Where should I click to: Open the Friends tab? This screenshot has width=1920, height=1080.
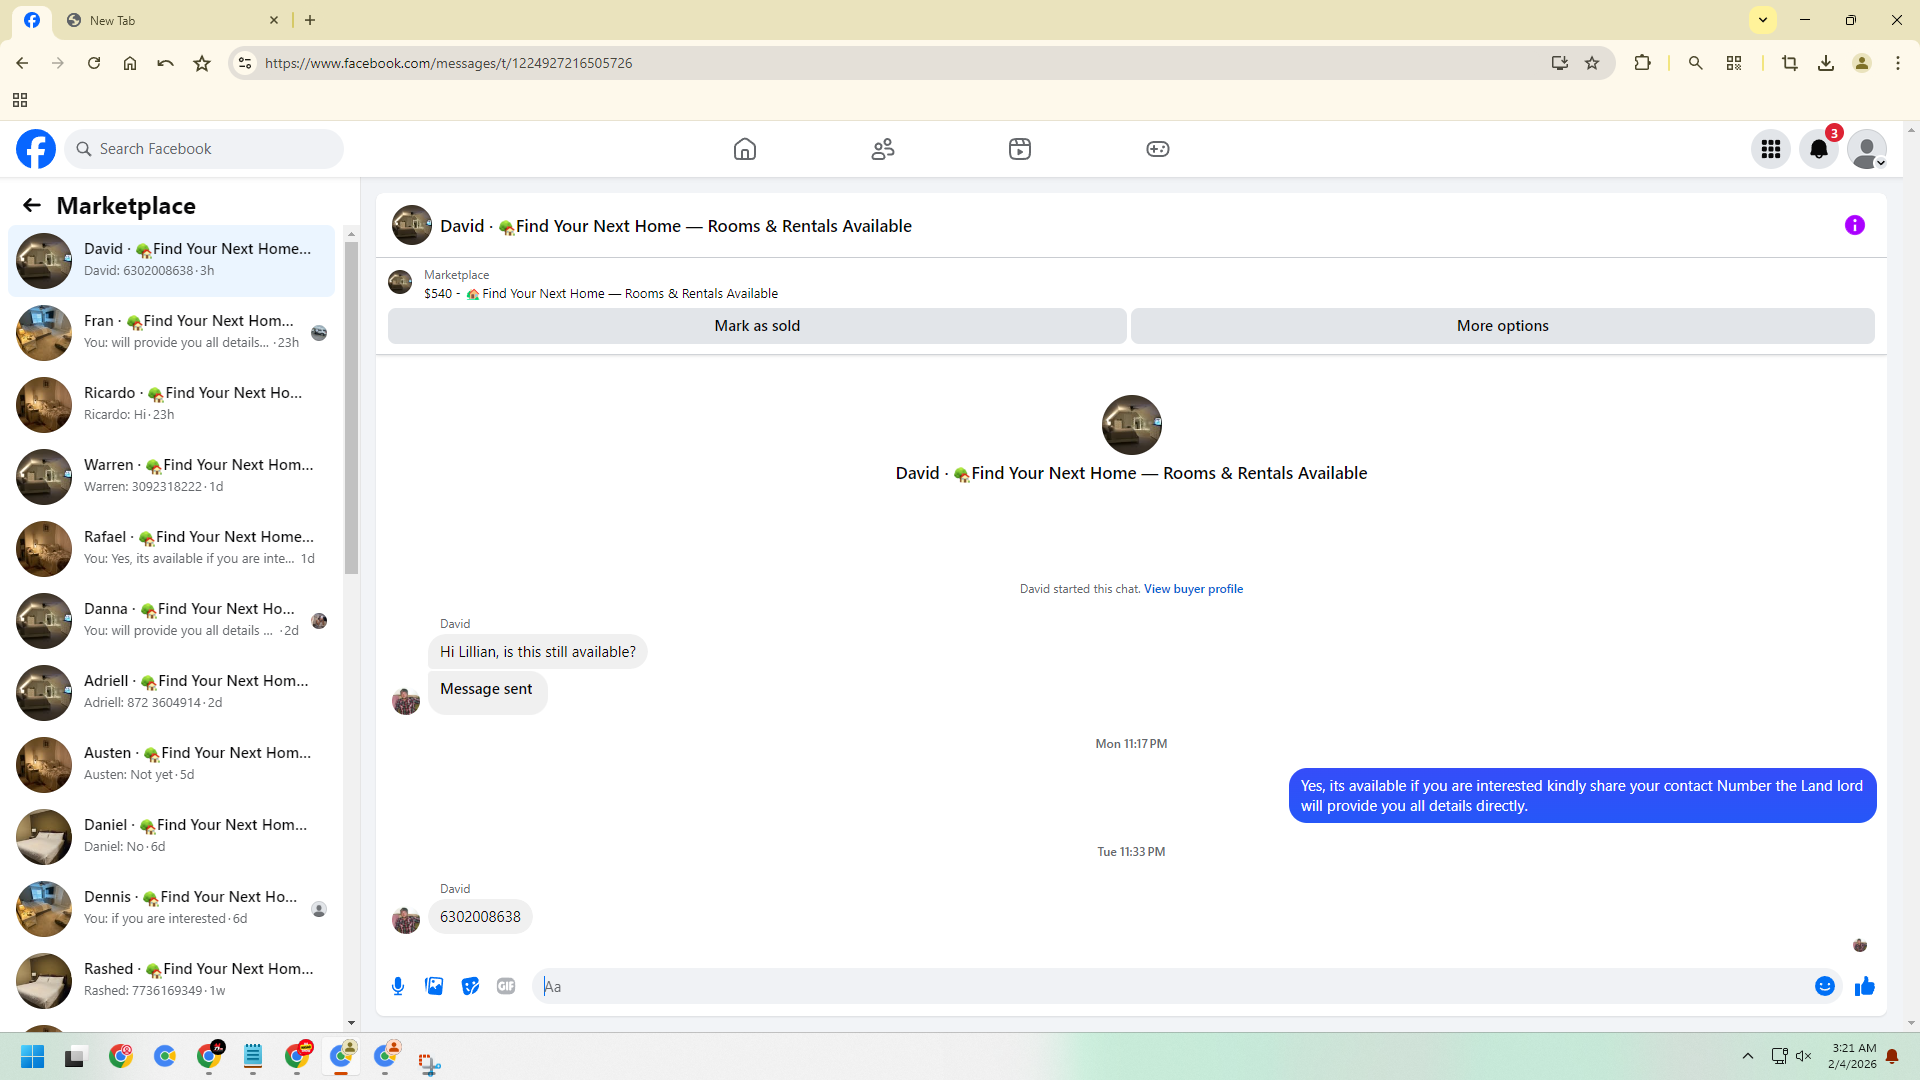[x=882, y=149]
